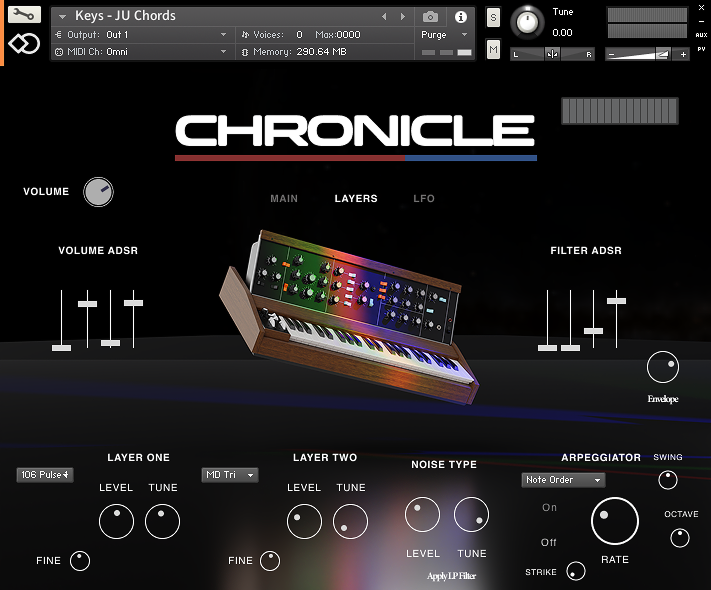Open the camera snapshot view
Screen dimensions: 711x590
(x=431, y=17)
